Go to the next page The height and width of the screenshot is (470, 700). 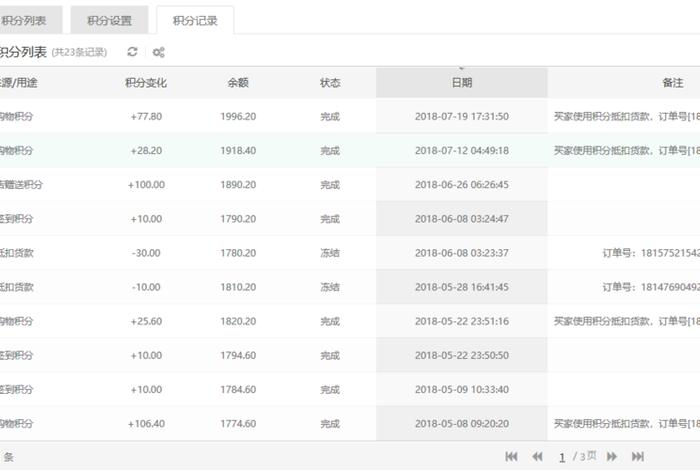pyautogui.click(x=612, y=457)
